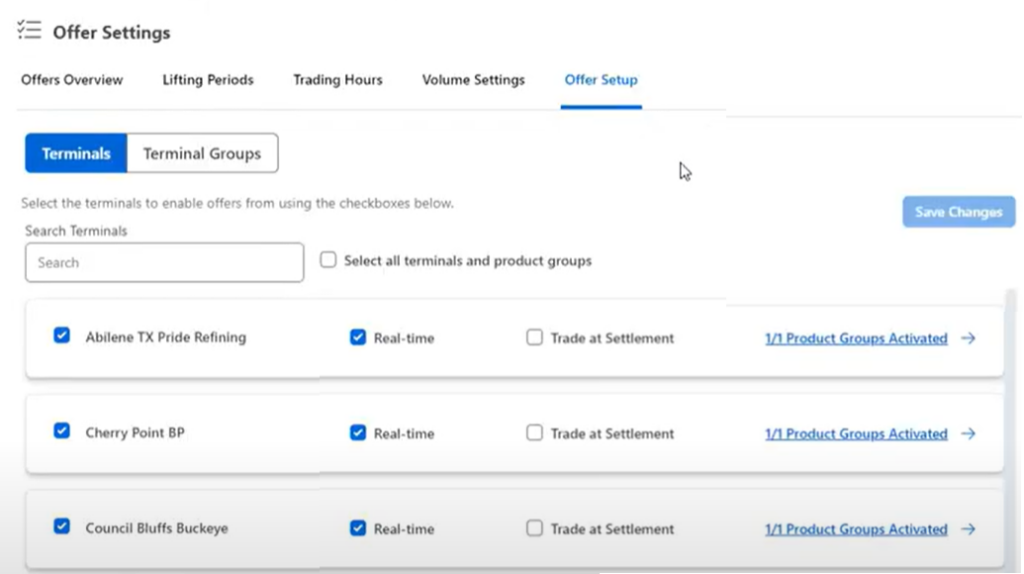Click arrow icon next to Cherry Point BP
Screen dimensions: 1024x574
[x=968, y=434]
